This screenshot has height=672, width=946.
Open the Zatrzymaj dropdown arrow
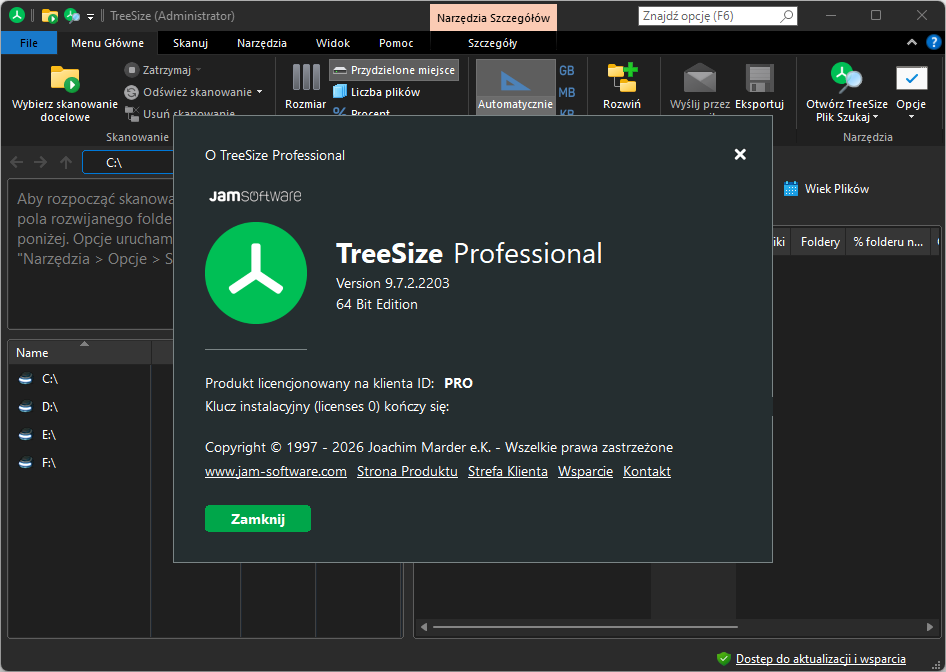tap(198, 70)
